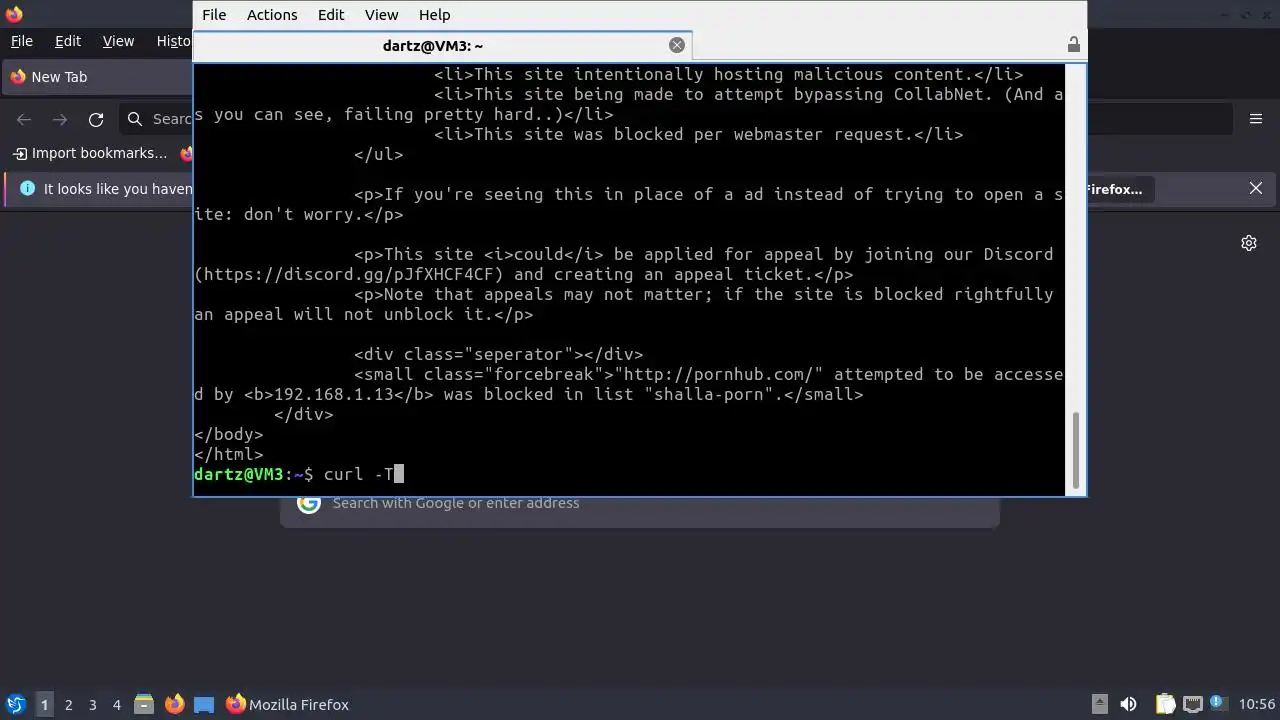Click the update notifier tray icon

pos(1218,704)
